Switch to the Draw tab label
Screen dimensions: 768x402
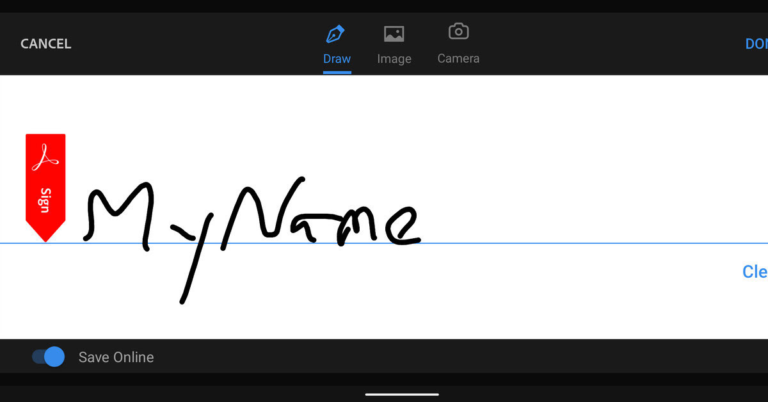337,59
